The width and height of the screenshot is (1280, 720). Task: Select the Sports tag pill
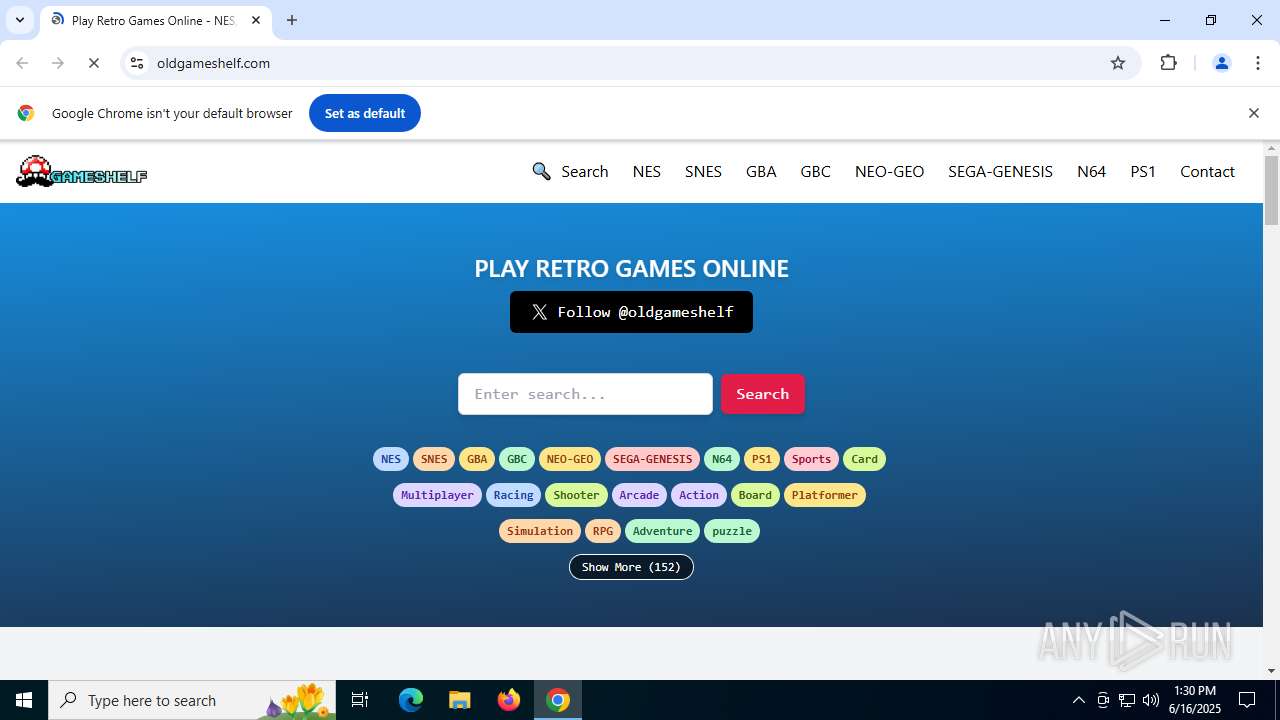tap(811, 459)
